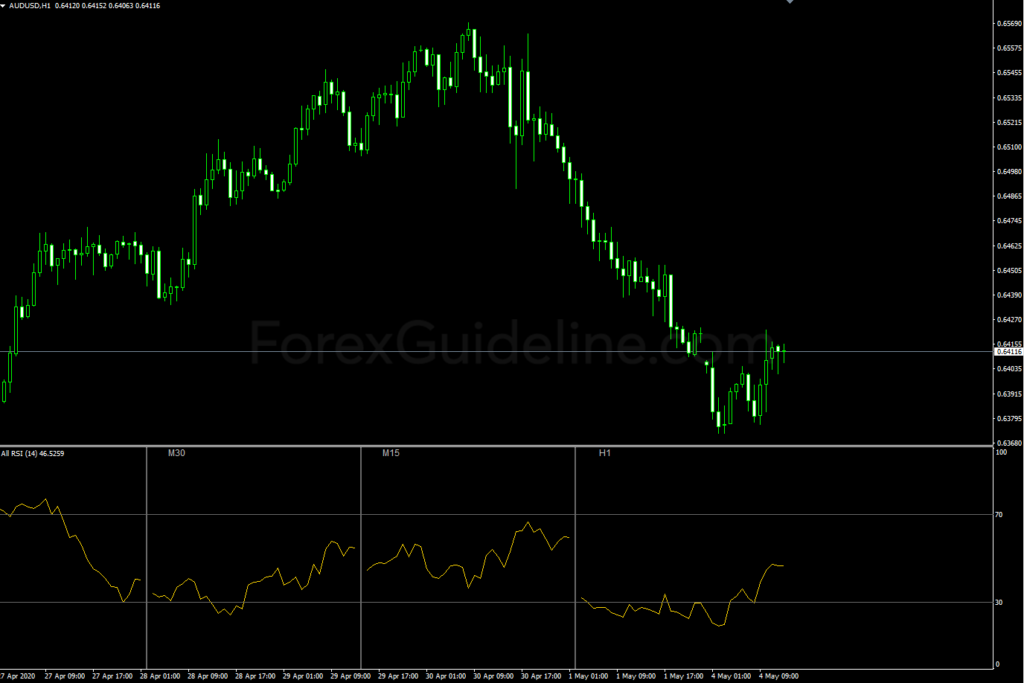
Task: Click the 0.63915 price axis label
Action: click(1009, 394)
